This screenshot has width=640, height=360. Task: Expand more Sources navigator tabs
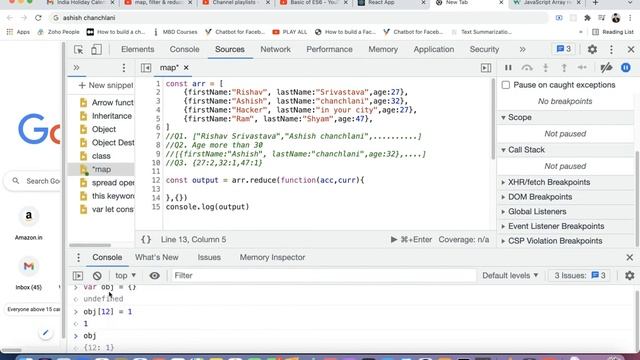pos(76,68)
